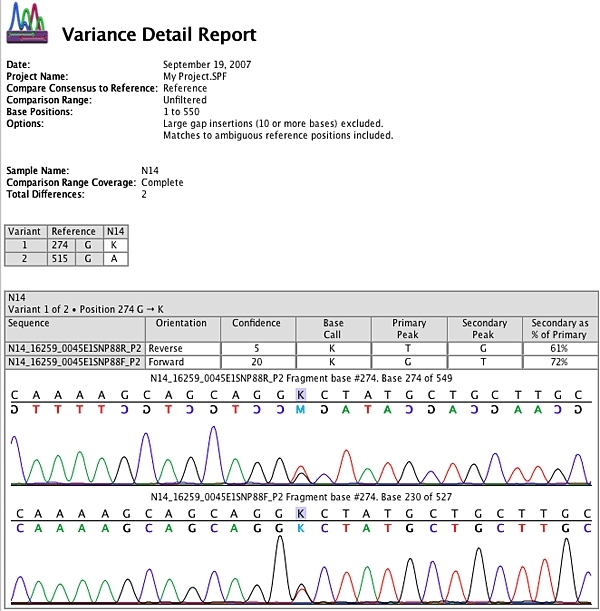The height and width of the screenshot is (611, 600).
Task: Select row N14_16259_0045E1SNP88R_P2 sequence name
Action: [x=75, y=348]
